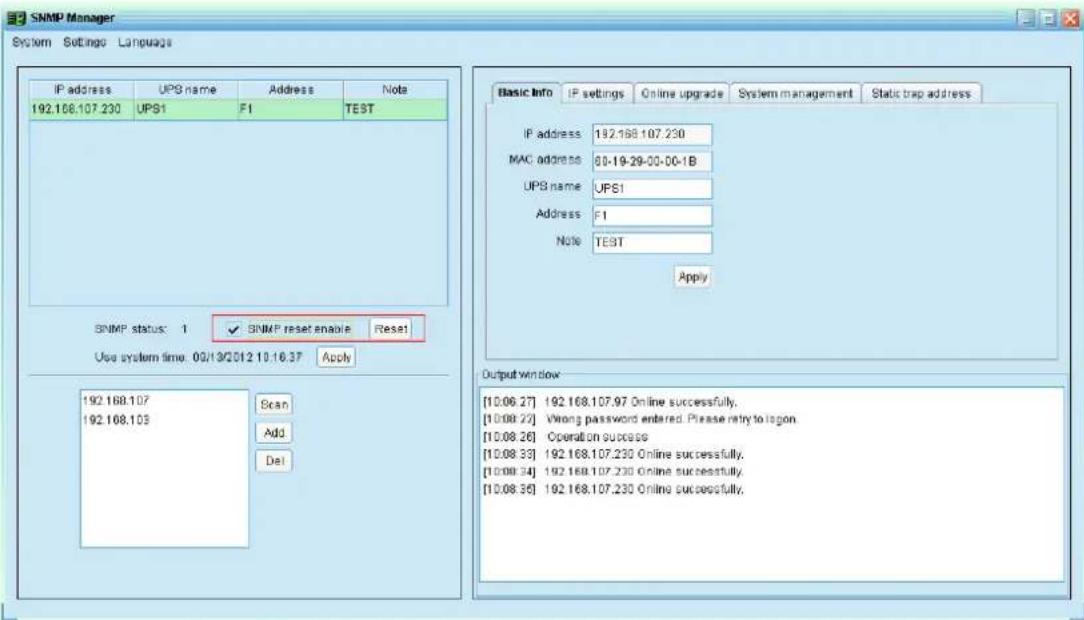Maximize the SNMP Manager window

[1049, 18]
